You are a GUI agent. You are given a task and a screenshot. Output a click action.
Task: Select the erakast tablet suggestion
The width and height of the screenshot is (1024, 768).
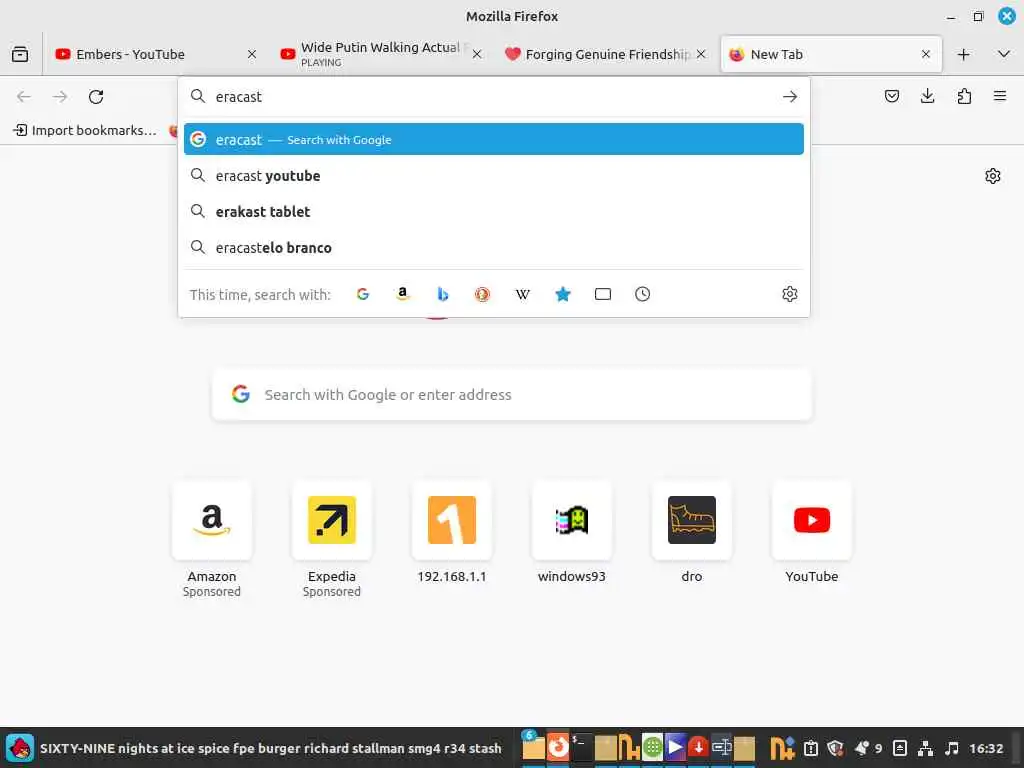tap(494, 212)
